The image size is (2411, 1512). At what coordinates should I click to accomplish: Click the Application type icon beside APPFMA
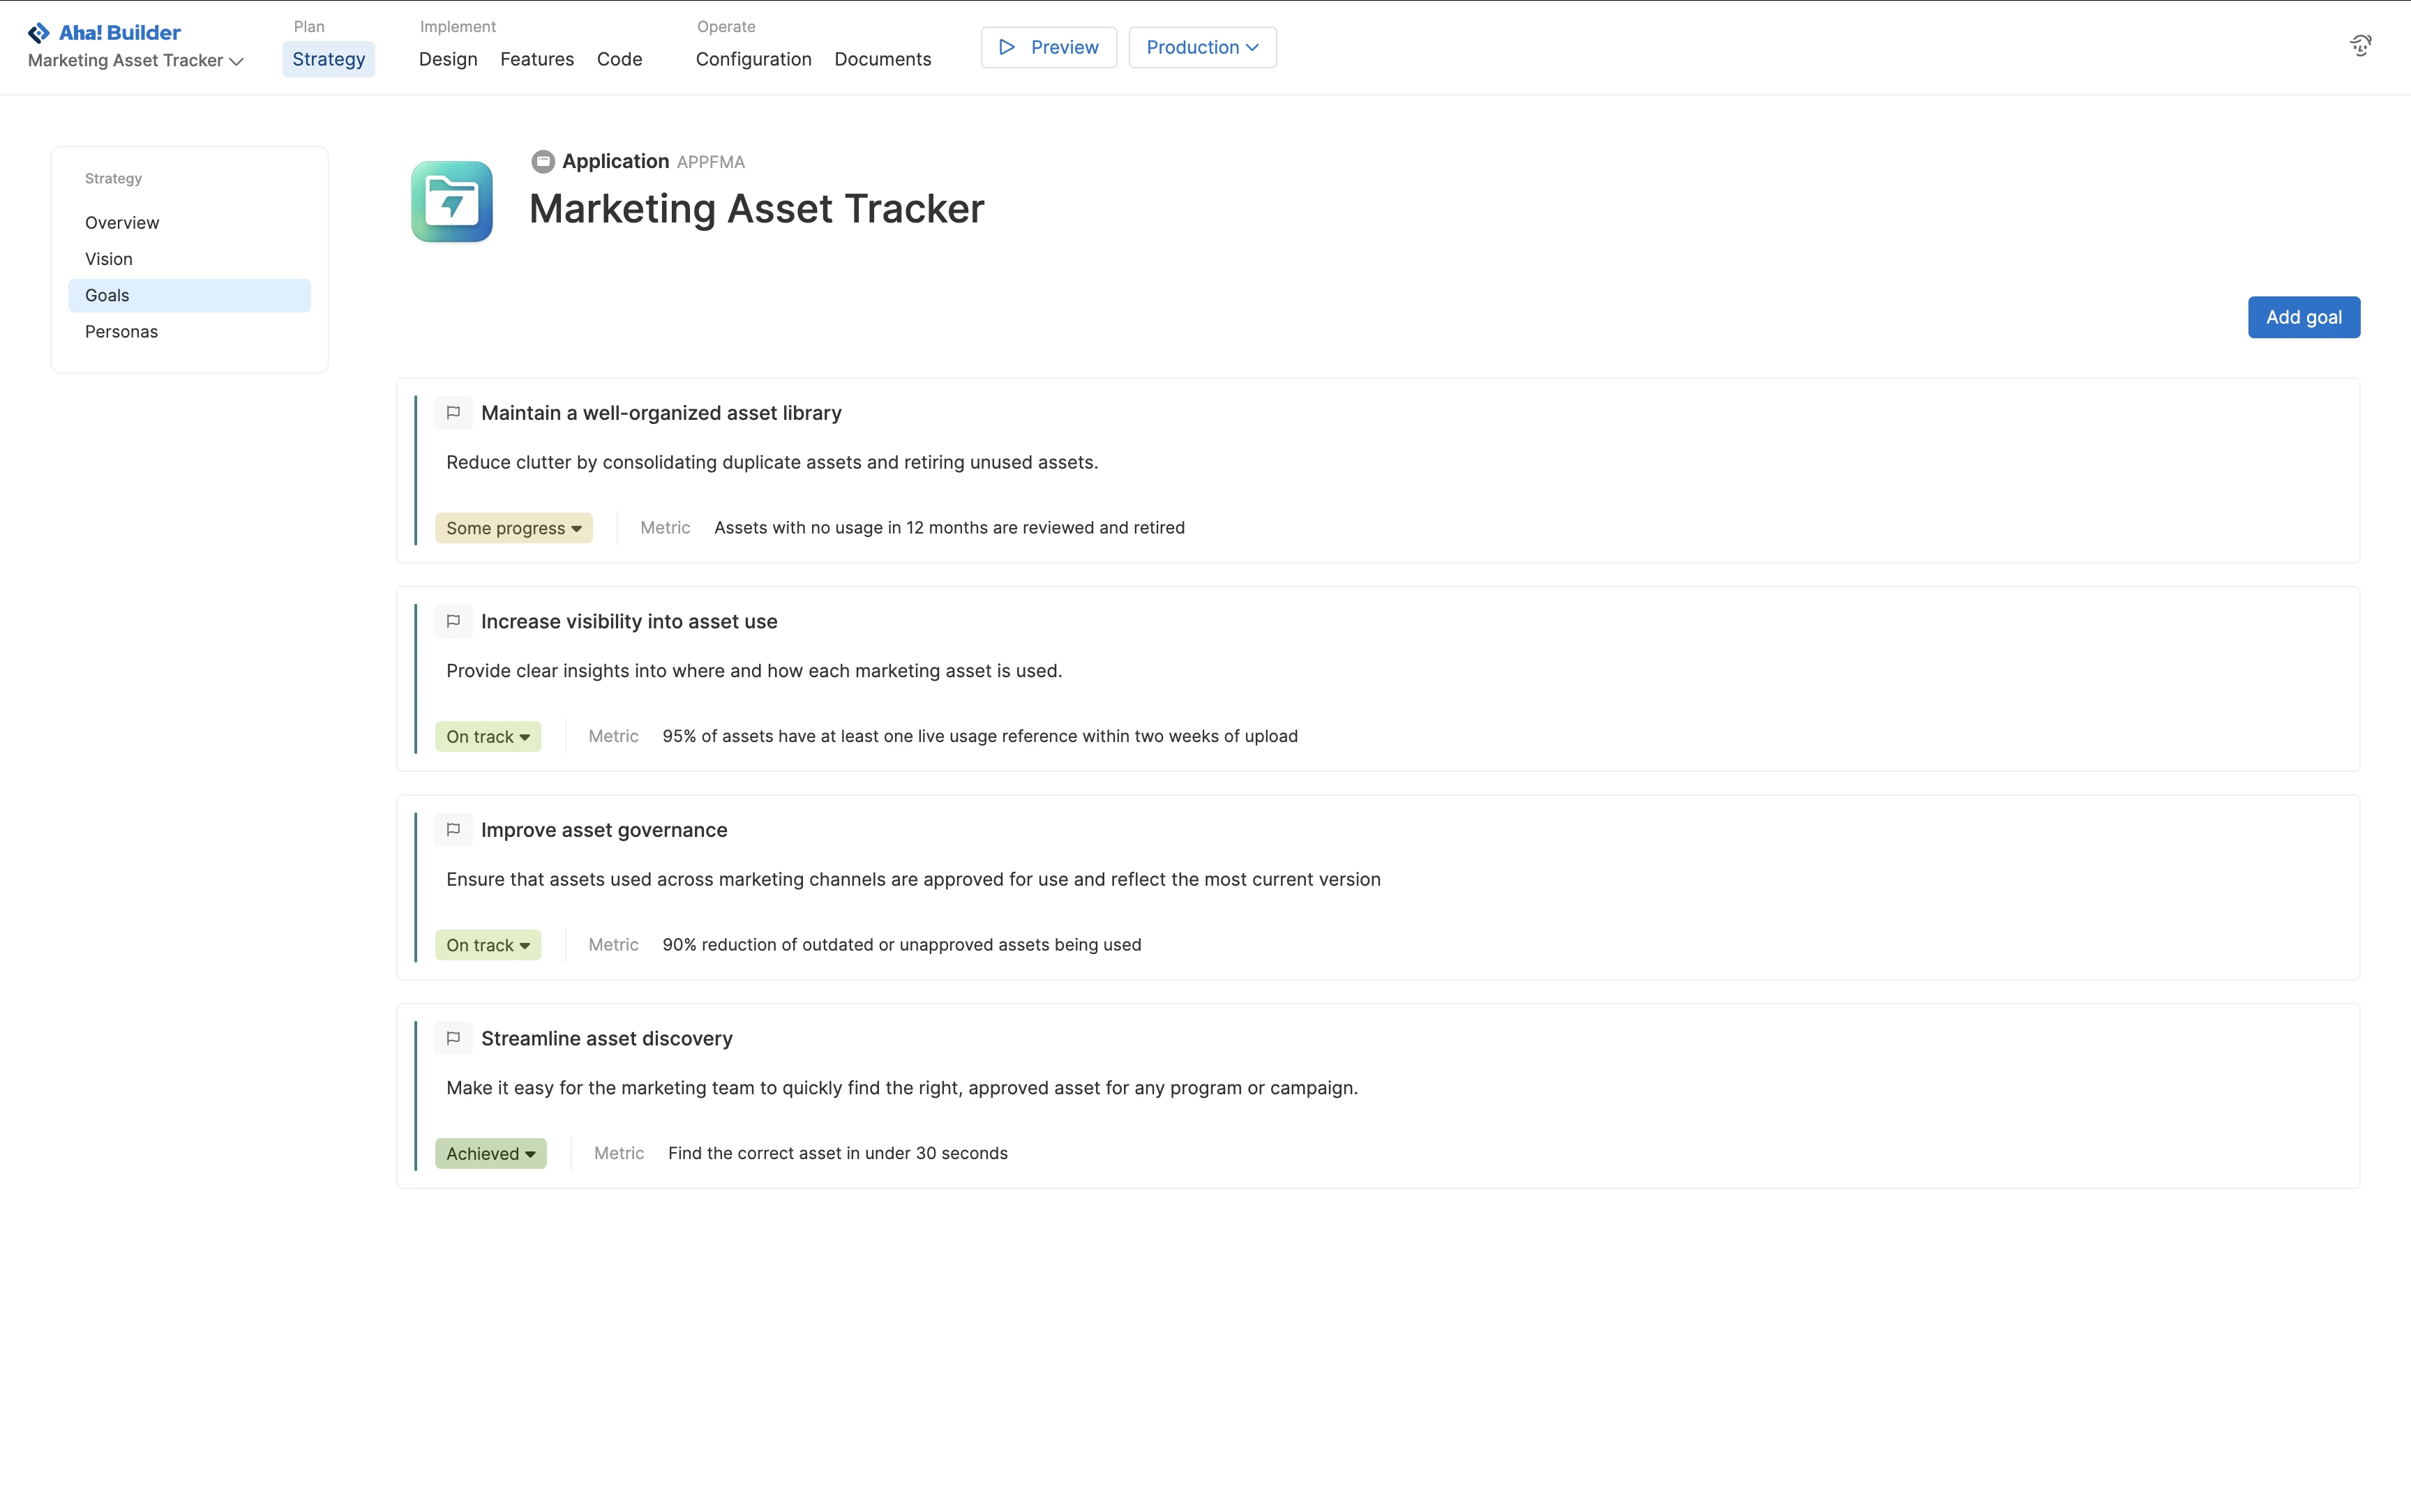(x=543, y=161)
